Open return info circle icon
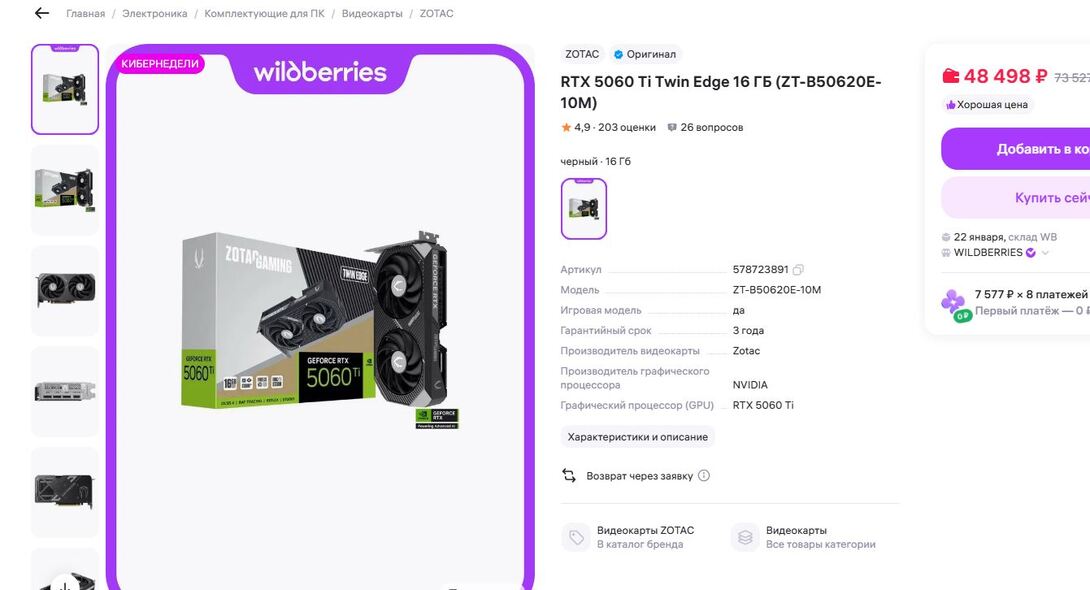The image size is (1090, 590). (703, 475)
